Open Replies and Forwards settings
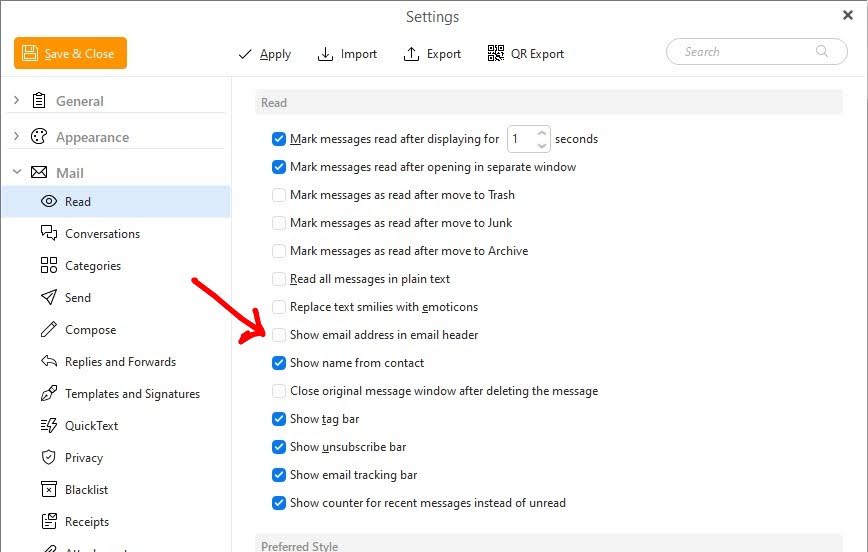The image size is (868, 552). (x=120, y=362)
